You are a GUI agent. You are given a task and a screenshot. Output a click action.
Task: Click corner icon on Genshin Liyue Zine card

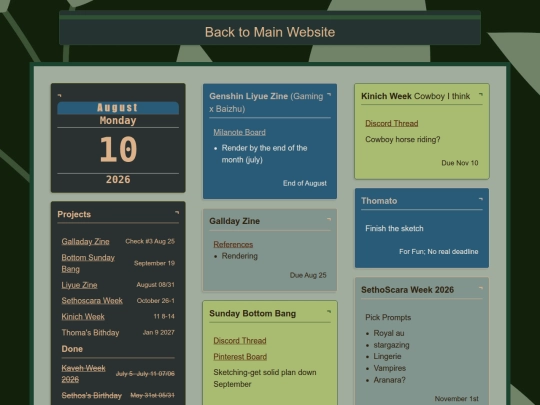(x=329, y=94)
